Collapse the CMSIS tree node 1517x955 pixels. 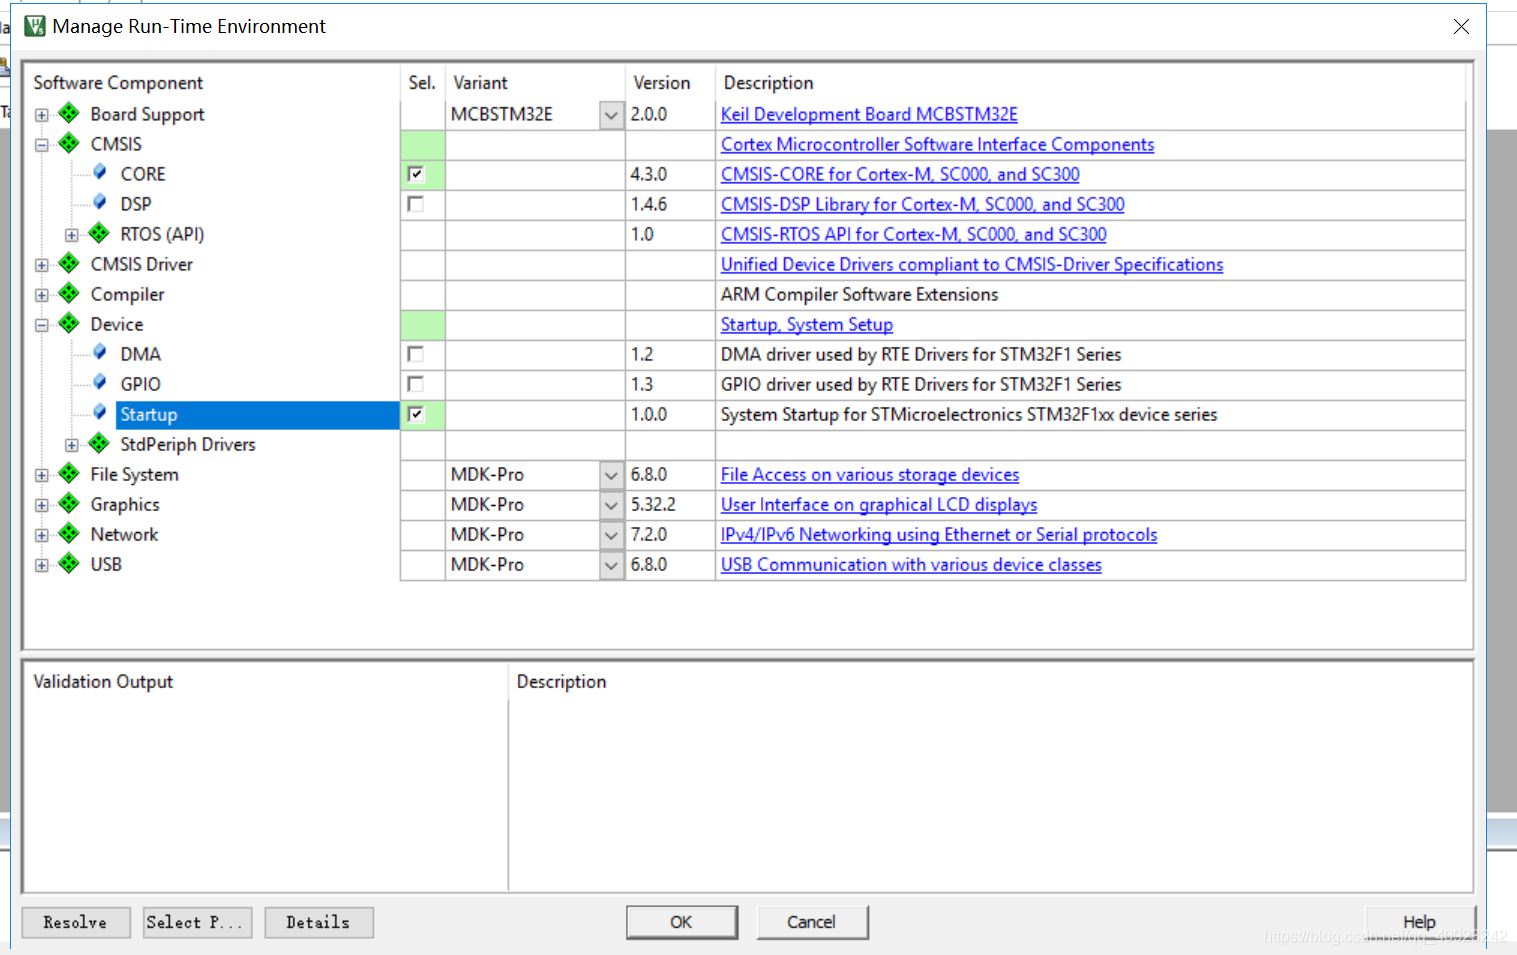pyautogui.click(x=42, y=145)
